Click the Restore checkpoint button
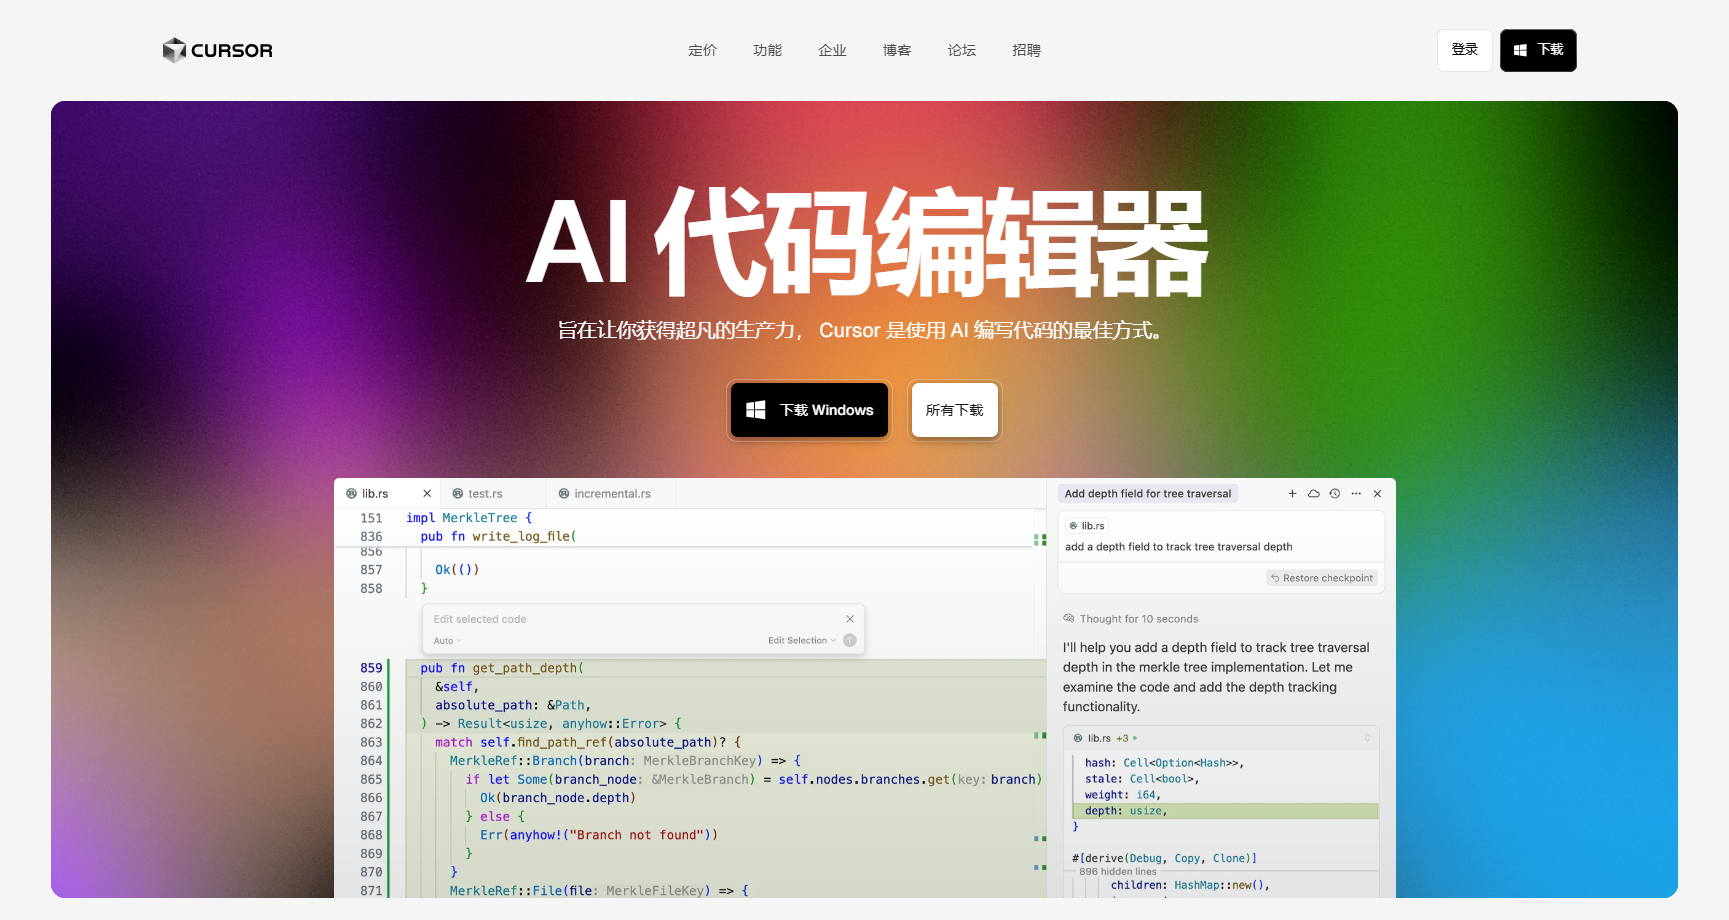 pos(1321,578)
